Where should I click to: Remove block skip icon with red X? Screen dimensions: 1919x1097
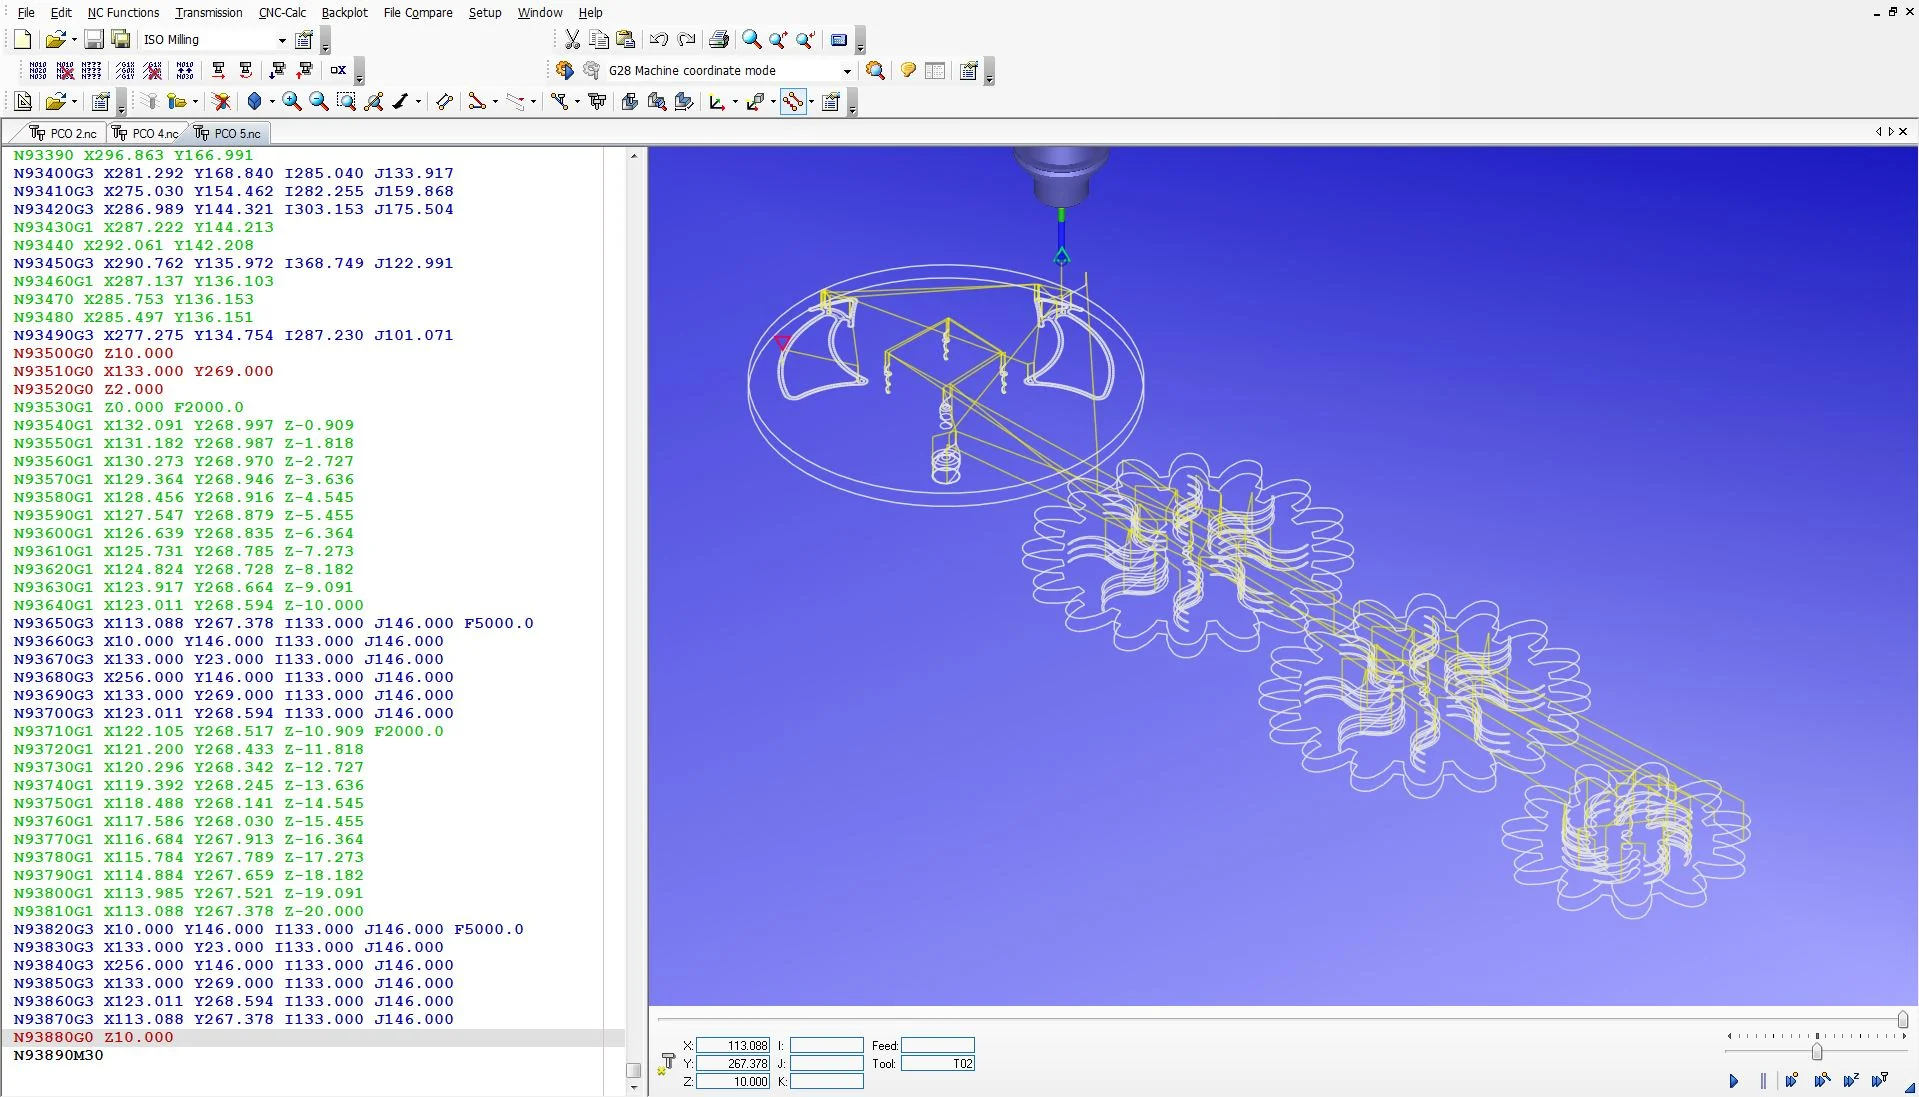pyautogui.click(x=153, y=70)
